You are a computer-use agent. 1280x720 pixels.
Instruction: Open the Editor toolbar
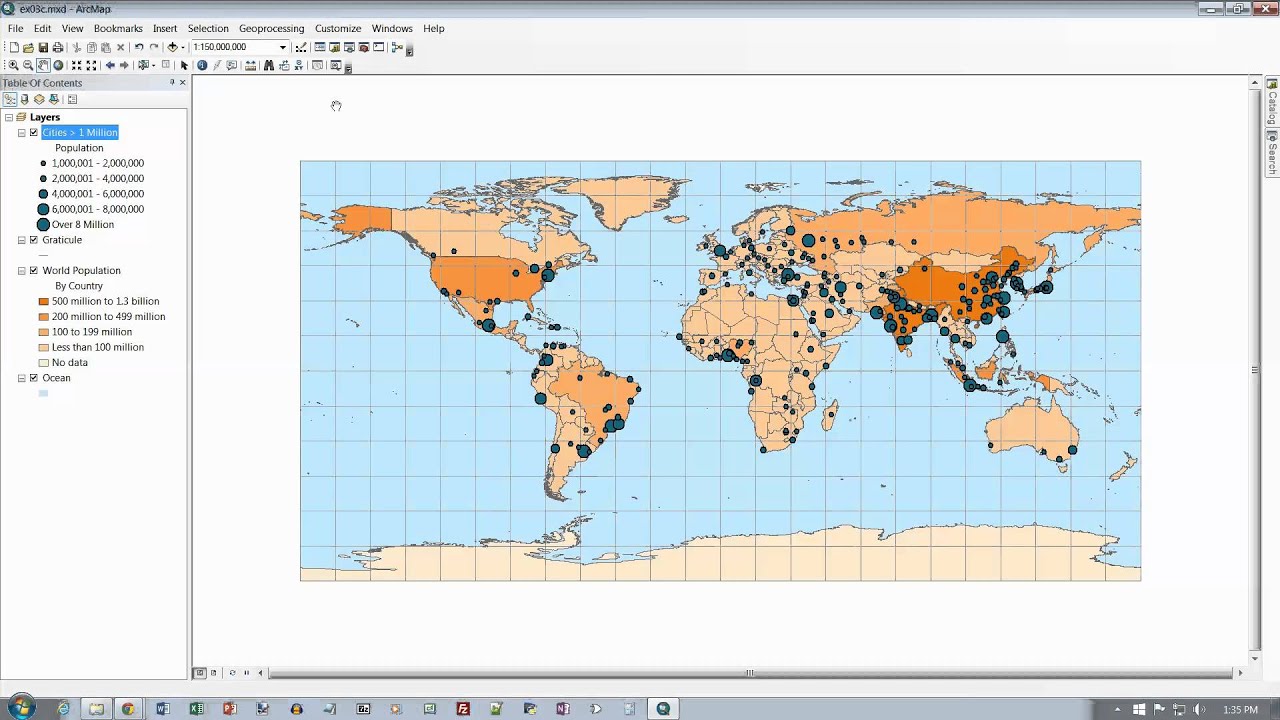point(299,47)
